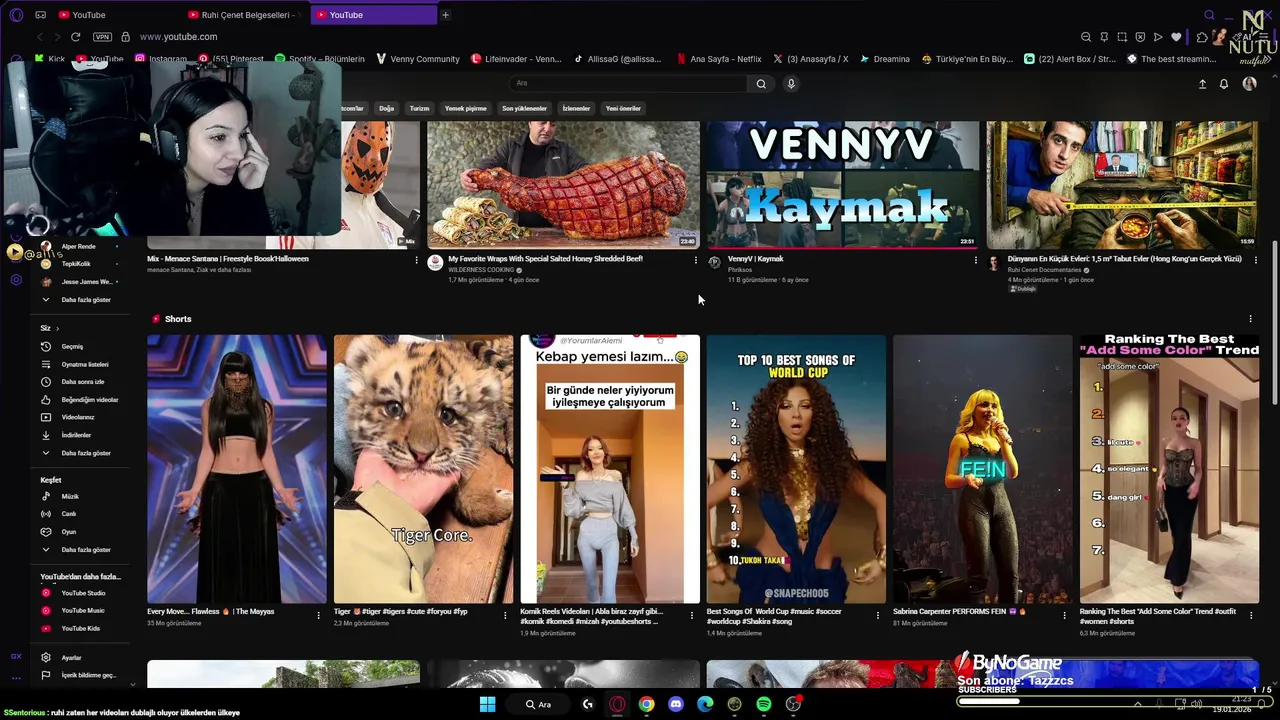Open the Anasayfa / X bookmark
Viewport: 1280px width, 720px height.
(810, 59)
